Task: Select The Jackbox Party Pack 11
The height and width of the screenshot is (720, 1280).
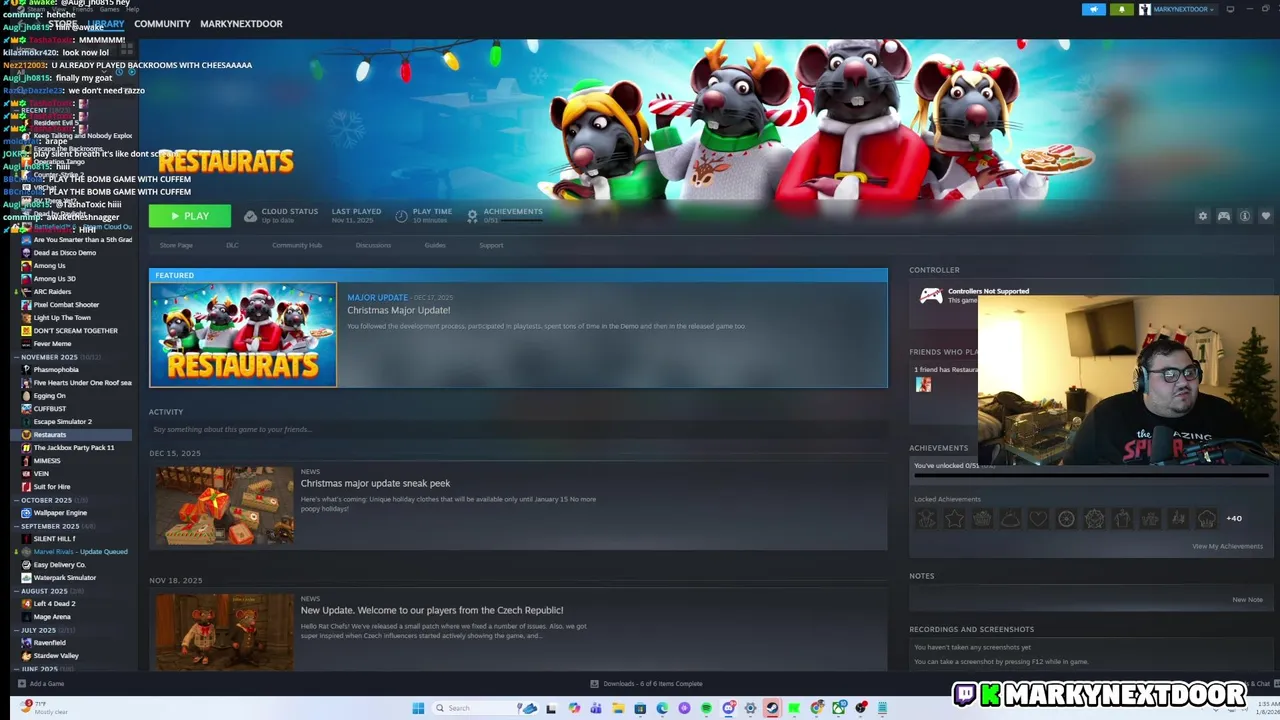Action: point(74,448)
